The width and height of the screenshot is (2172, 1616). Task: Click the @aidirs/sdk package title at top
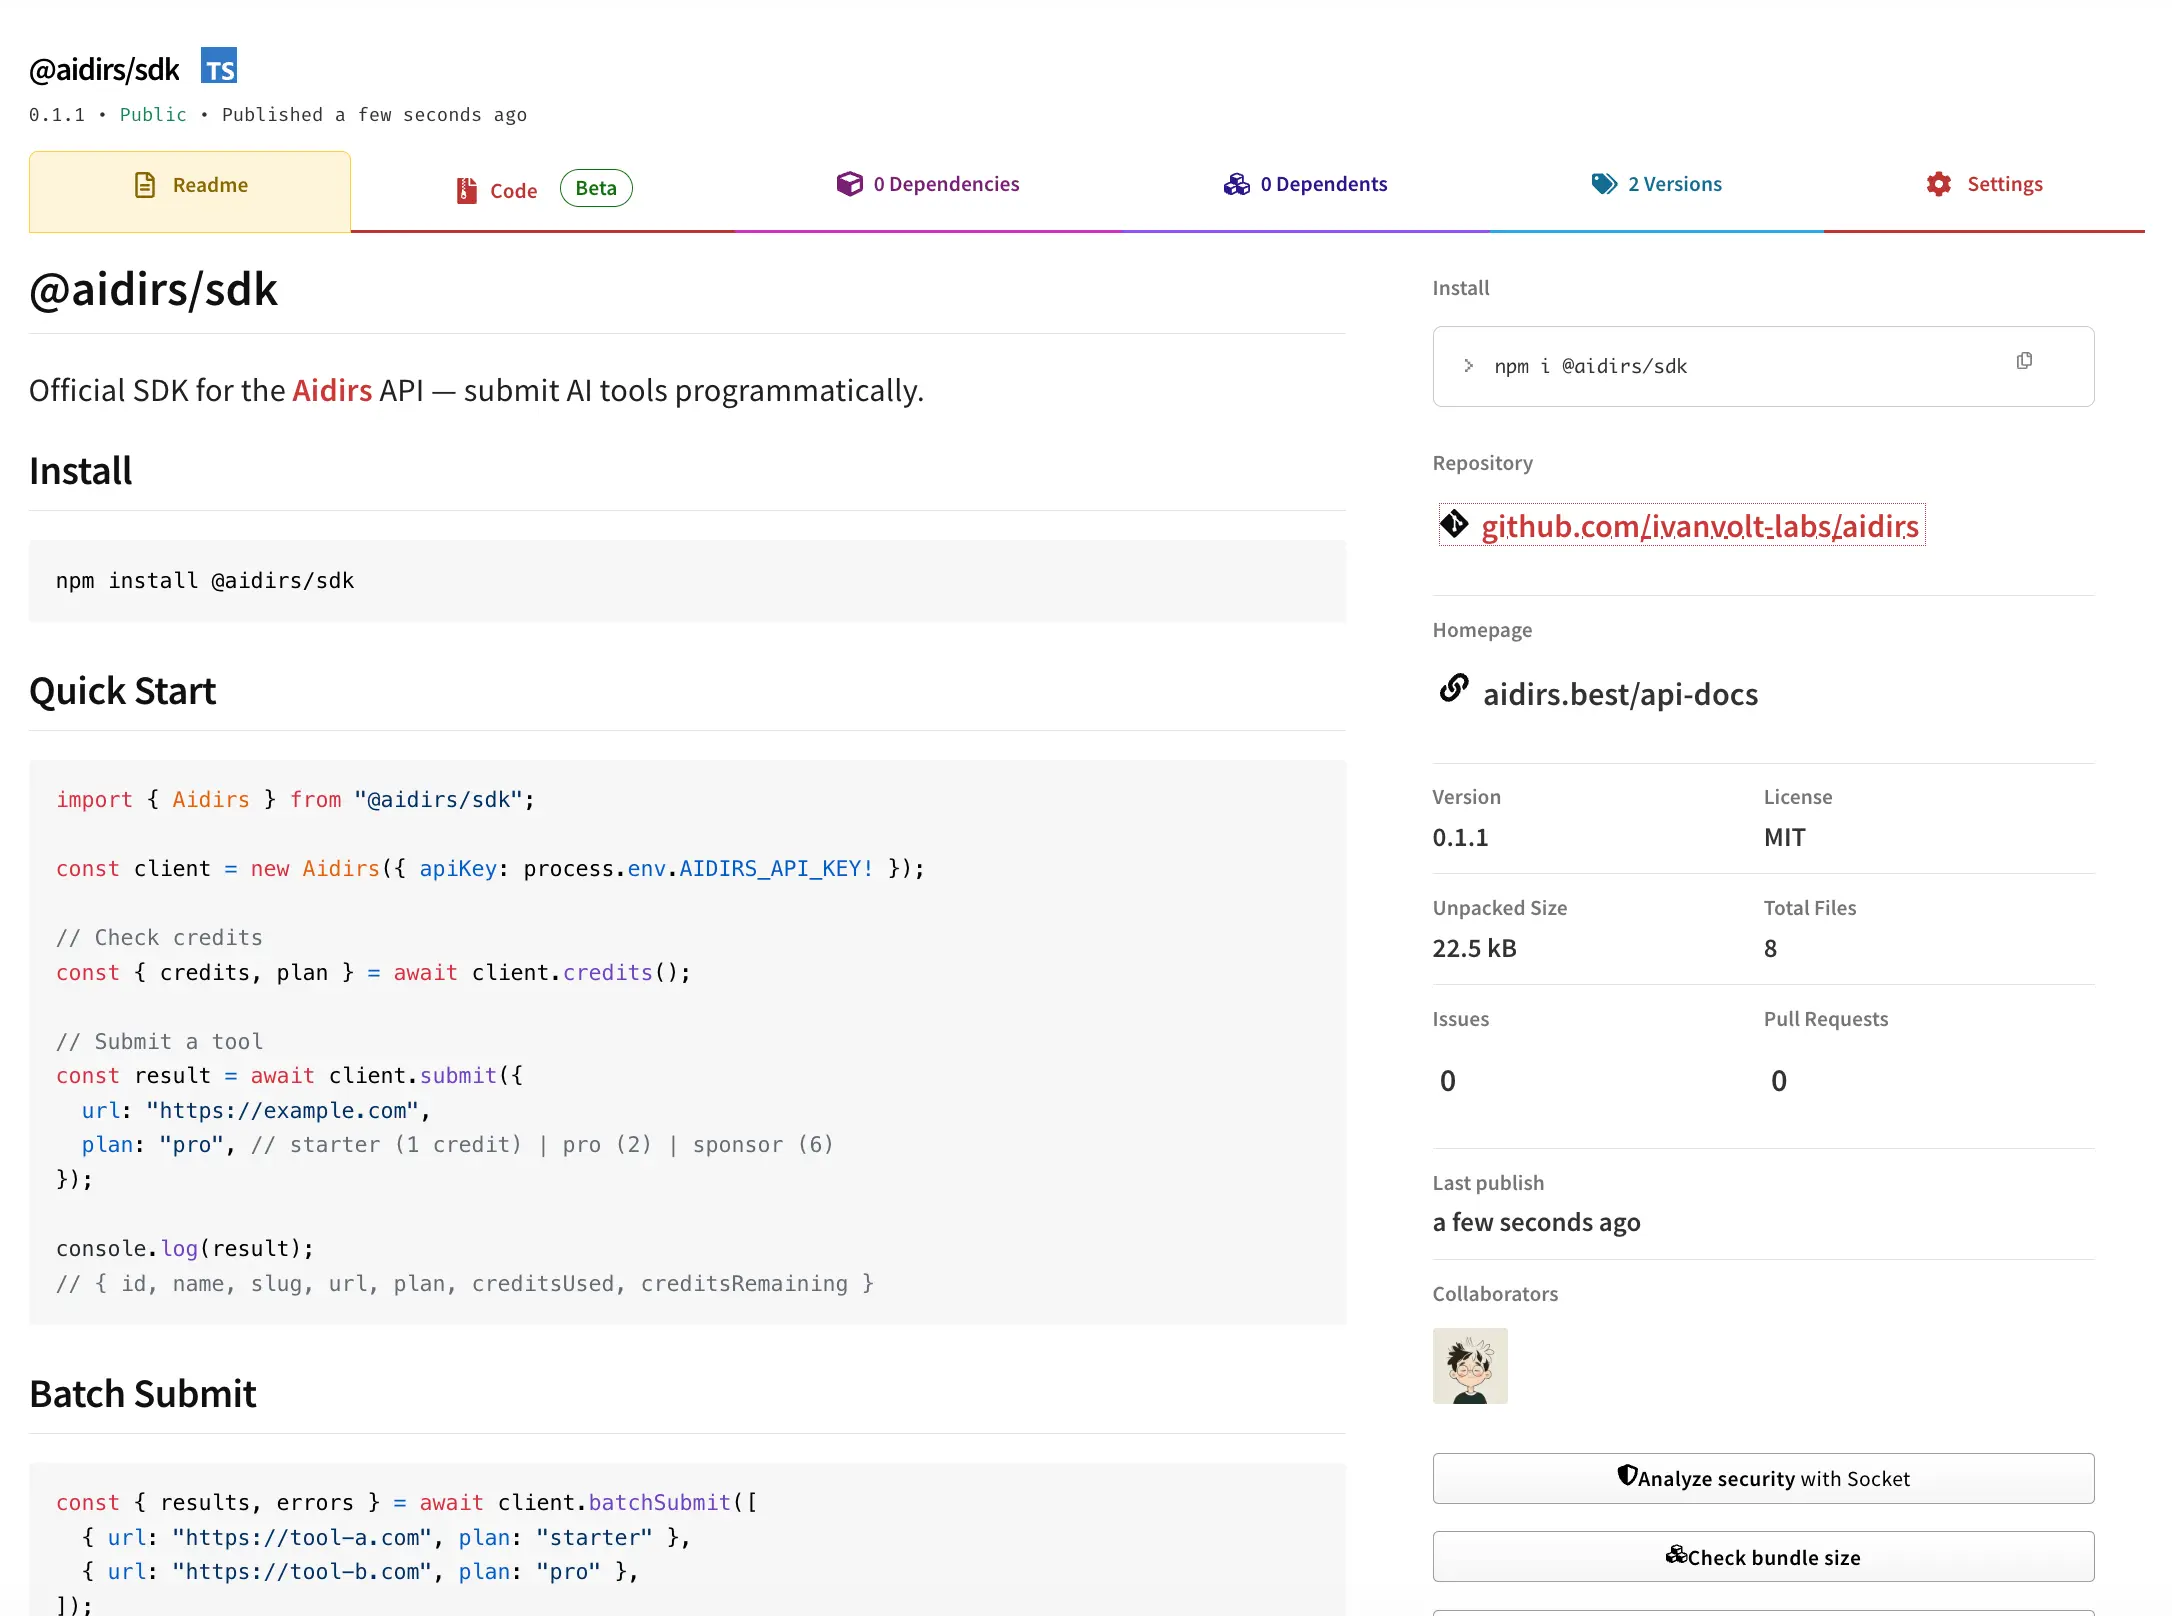click(104, 69)
